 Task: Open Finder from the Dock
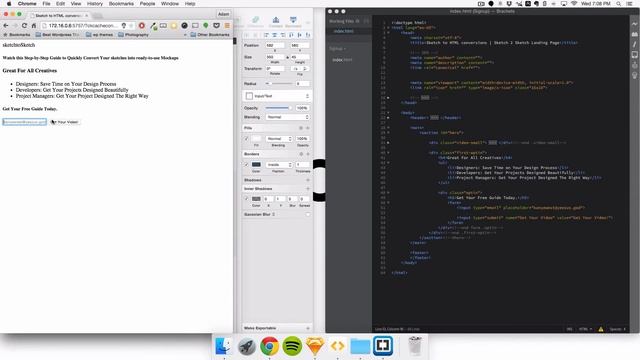click(224, 346)
